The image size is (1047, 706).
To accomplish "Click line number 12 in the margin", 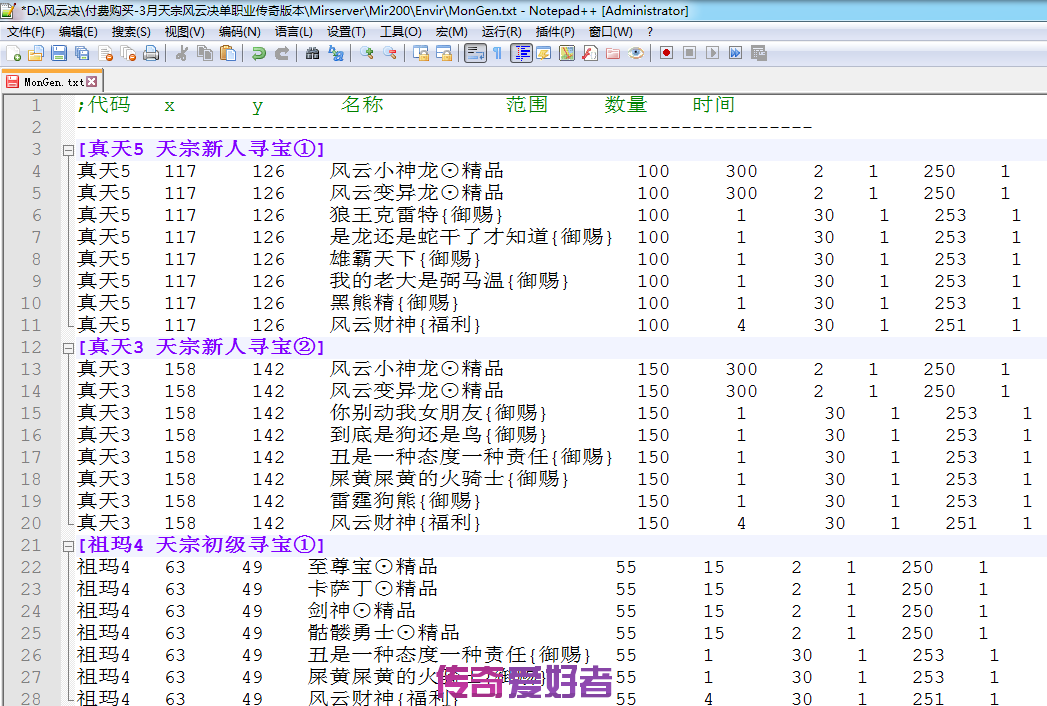I will pos(31,347).
